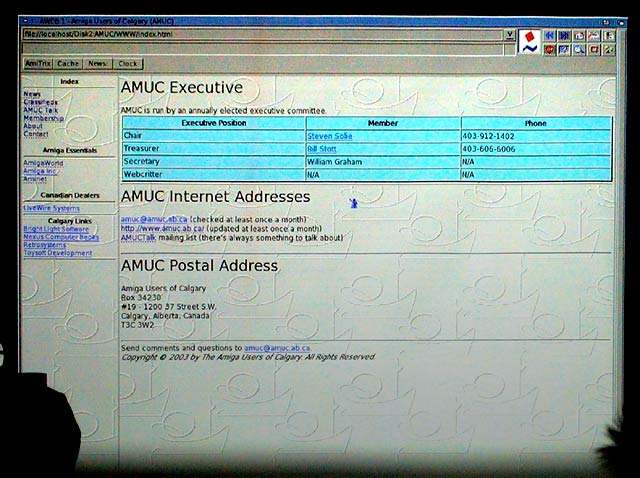Screen dimensions: 640x478
Task: Click the Member column header
Action: 383,123
